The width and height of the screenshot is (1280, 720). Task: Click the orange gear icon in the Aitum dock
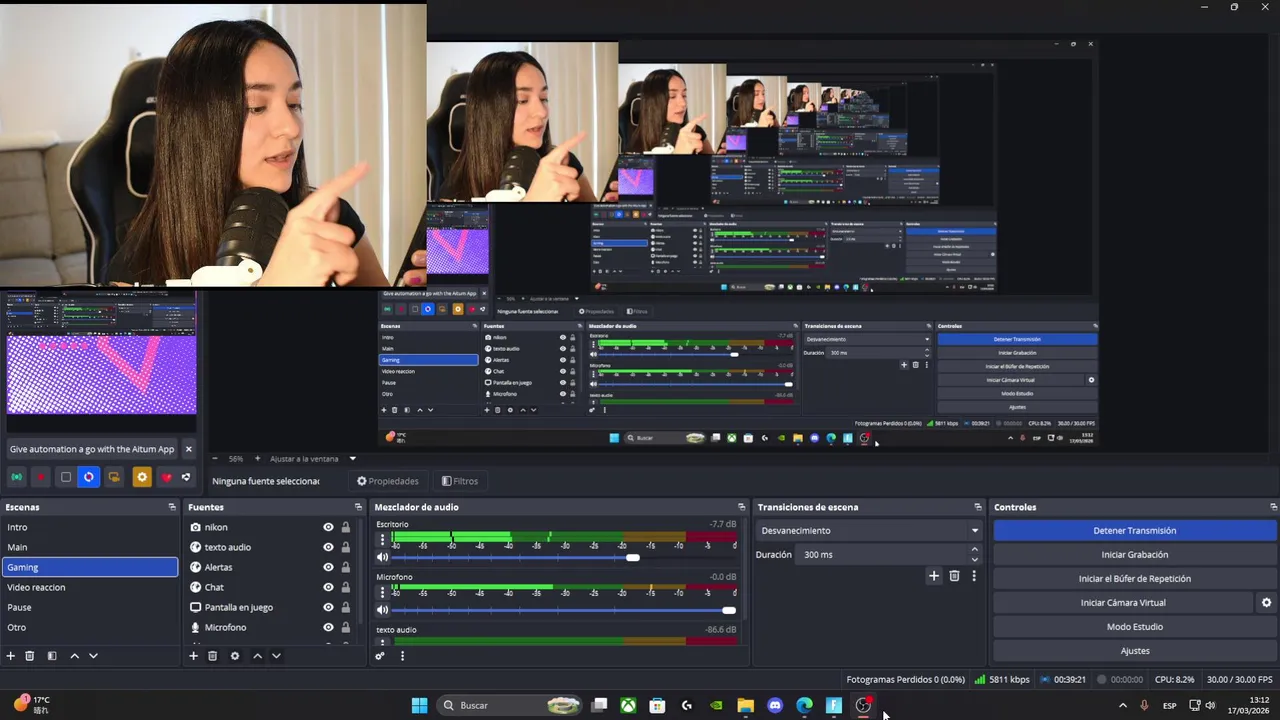(x=142, y=477)
